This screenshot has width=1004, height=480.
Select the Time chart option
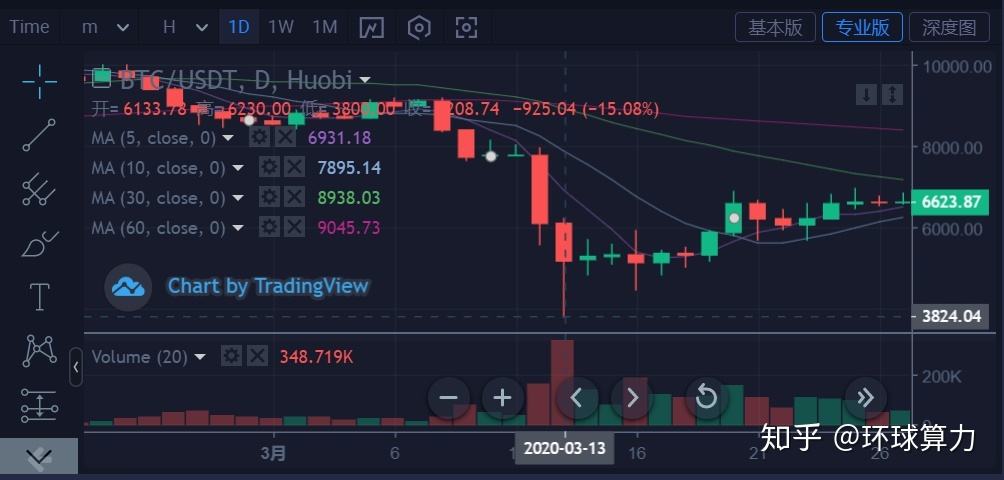(29, 27)
